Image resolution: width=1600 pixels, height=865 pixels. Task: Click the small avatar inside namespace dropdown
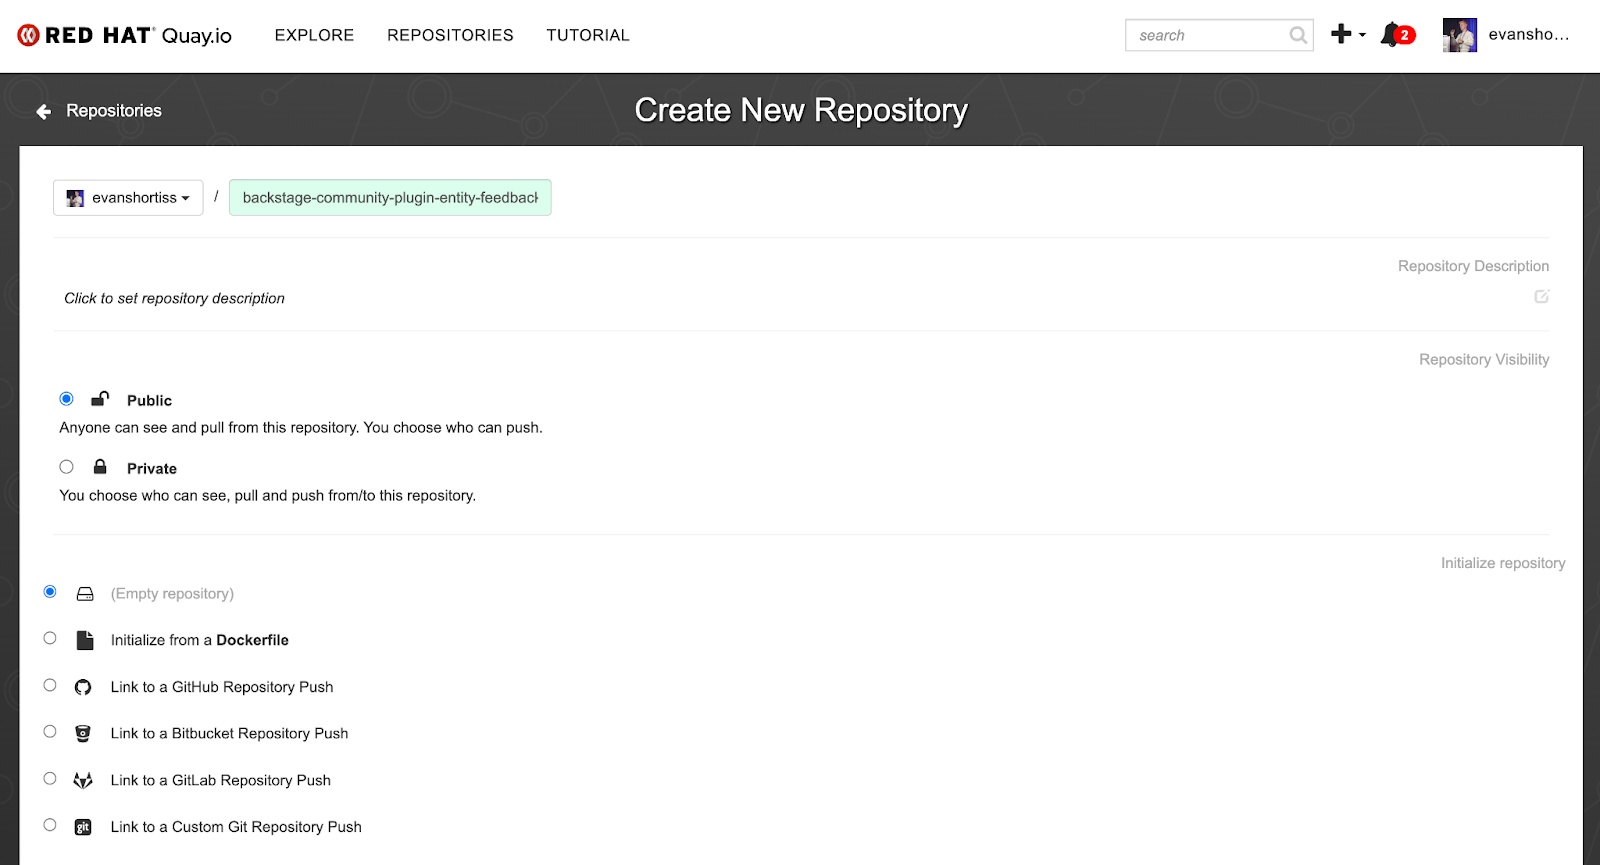[x=75, y=198]
